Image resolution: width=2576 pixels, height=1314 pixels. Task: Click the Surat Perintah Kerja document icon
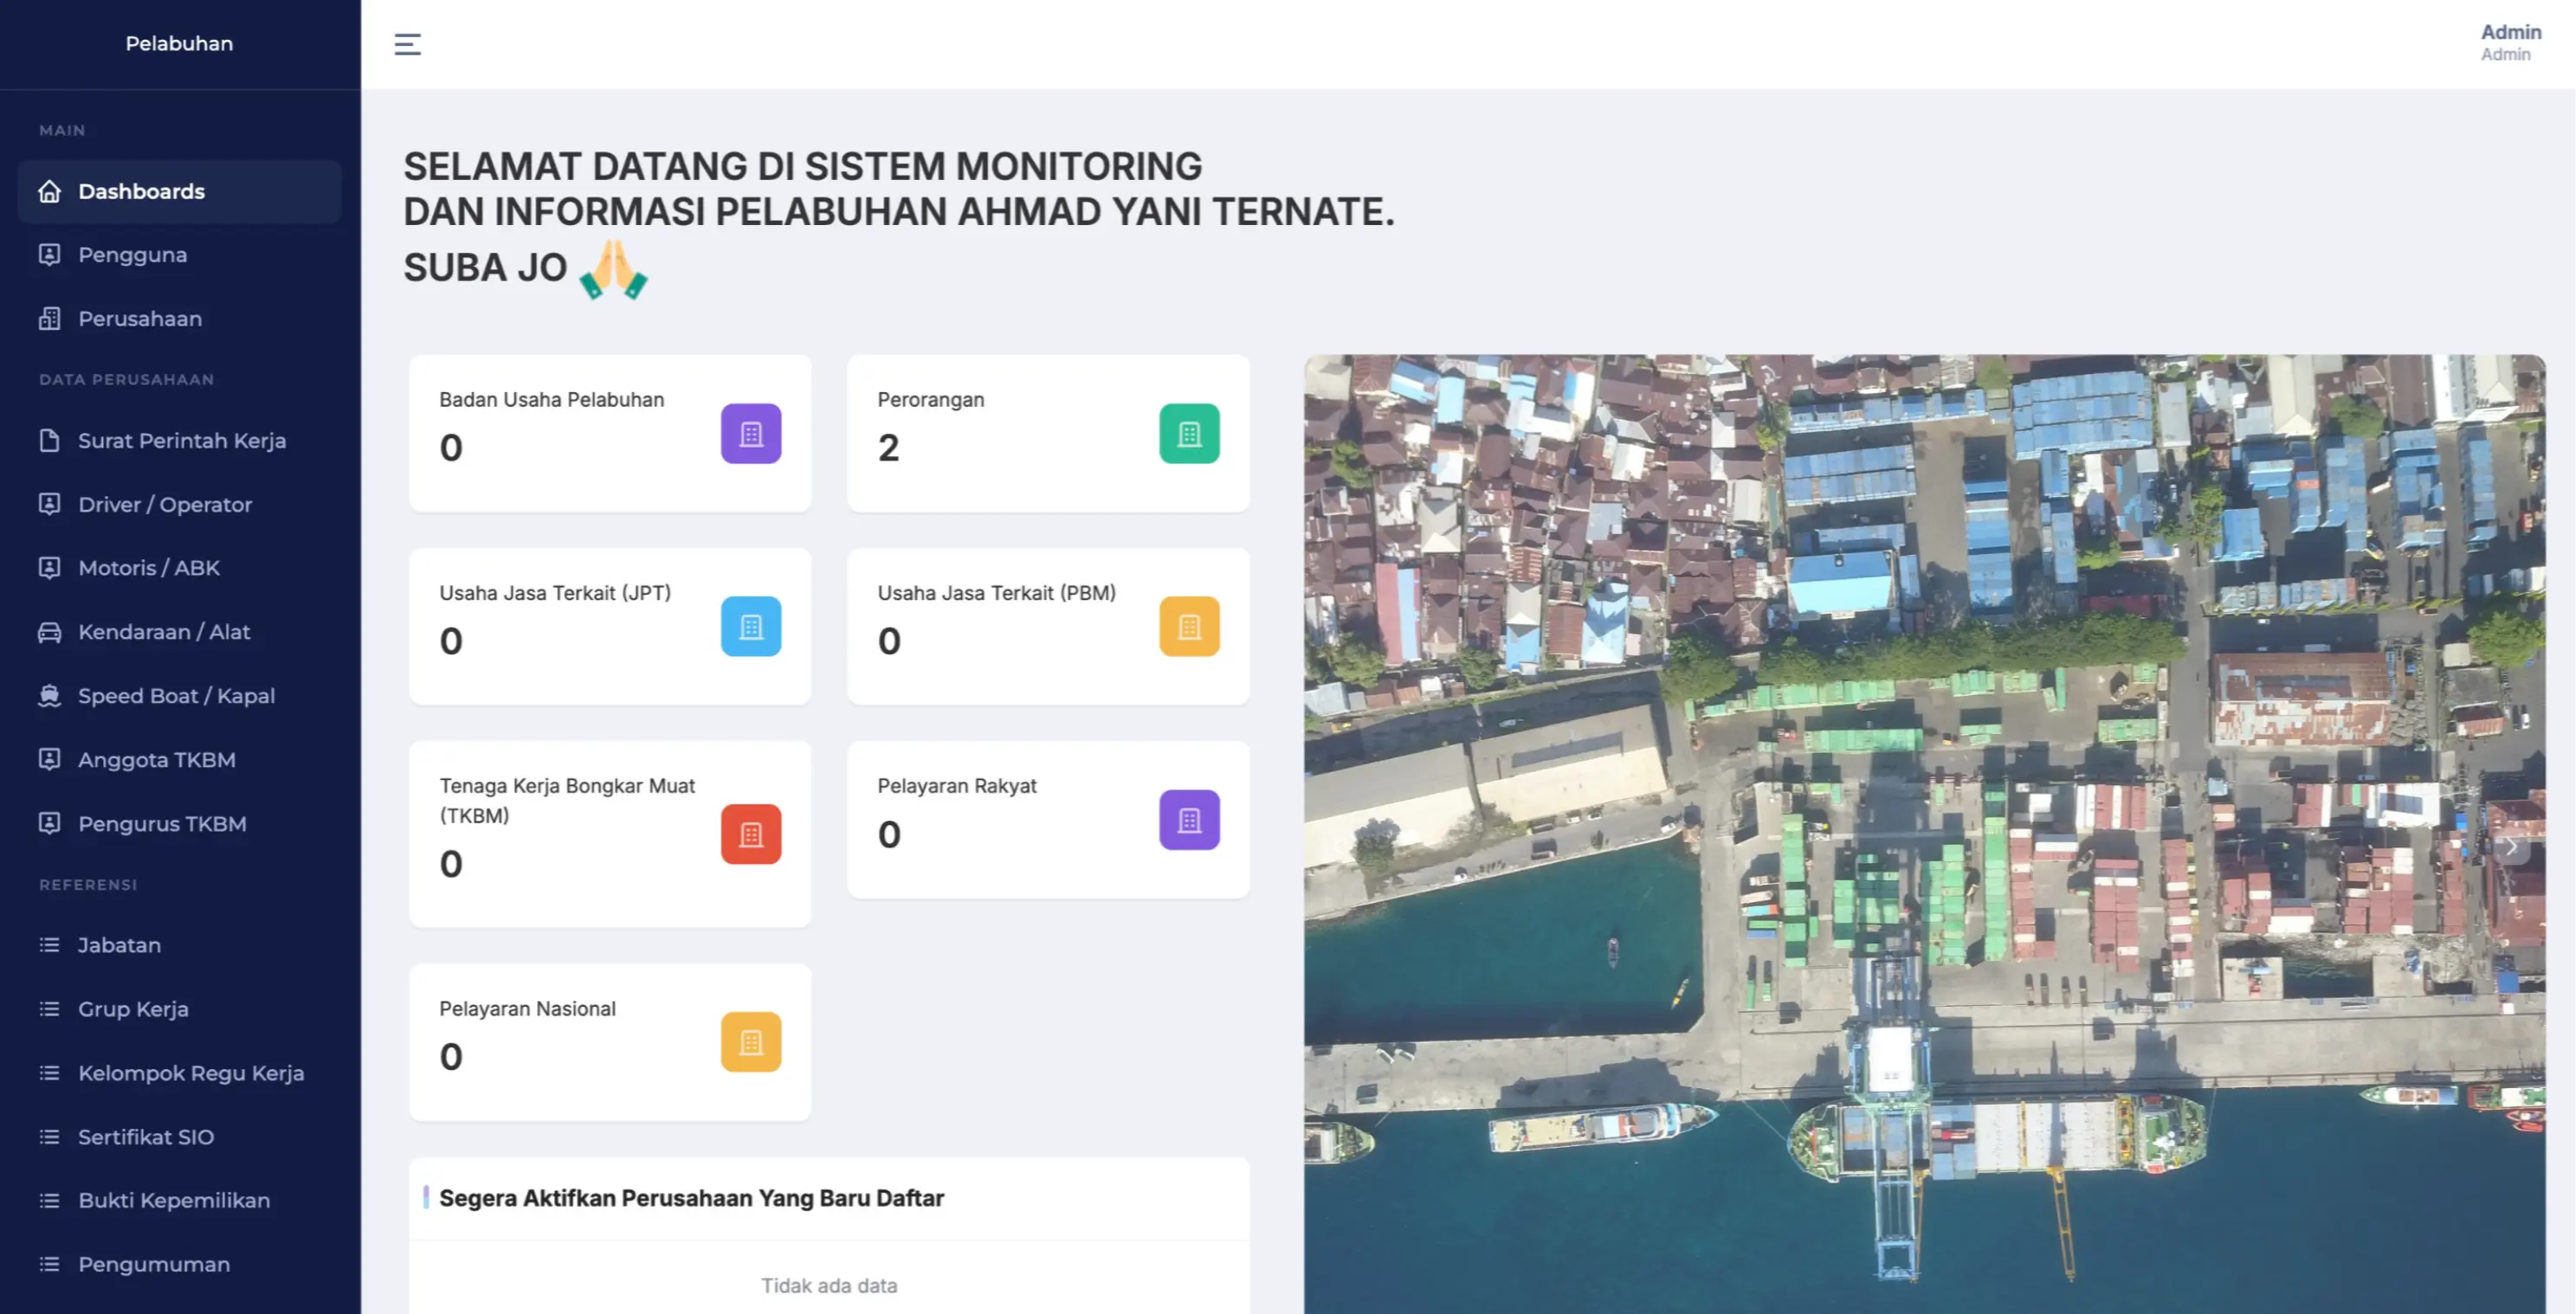pyautogui.click(x=51, y=440)
